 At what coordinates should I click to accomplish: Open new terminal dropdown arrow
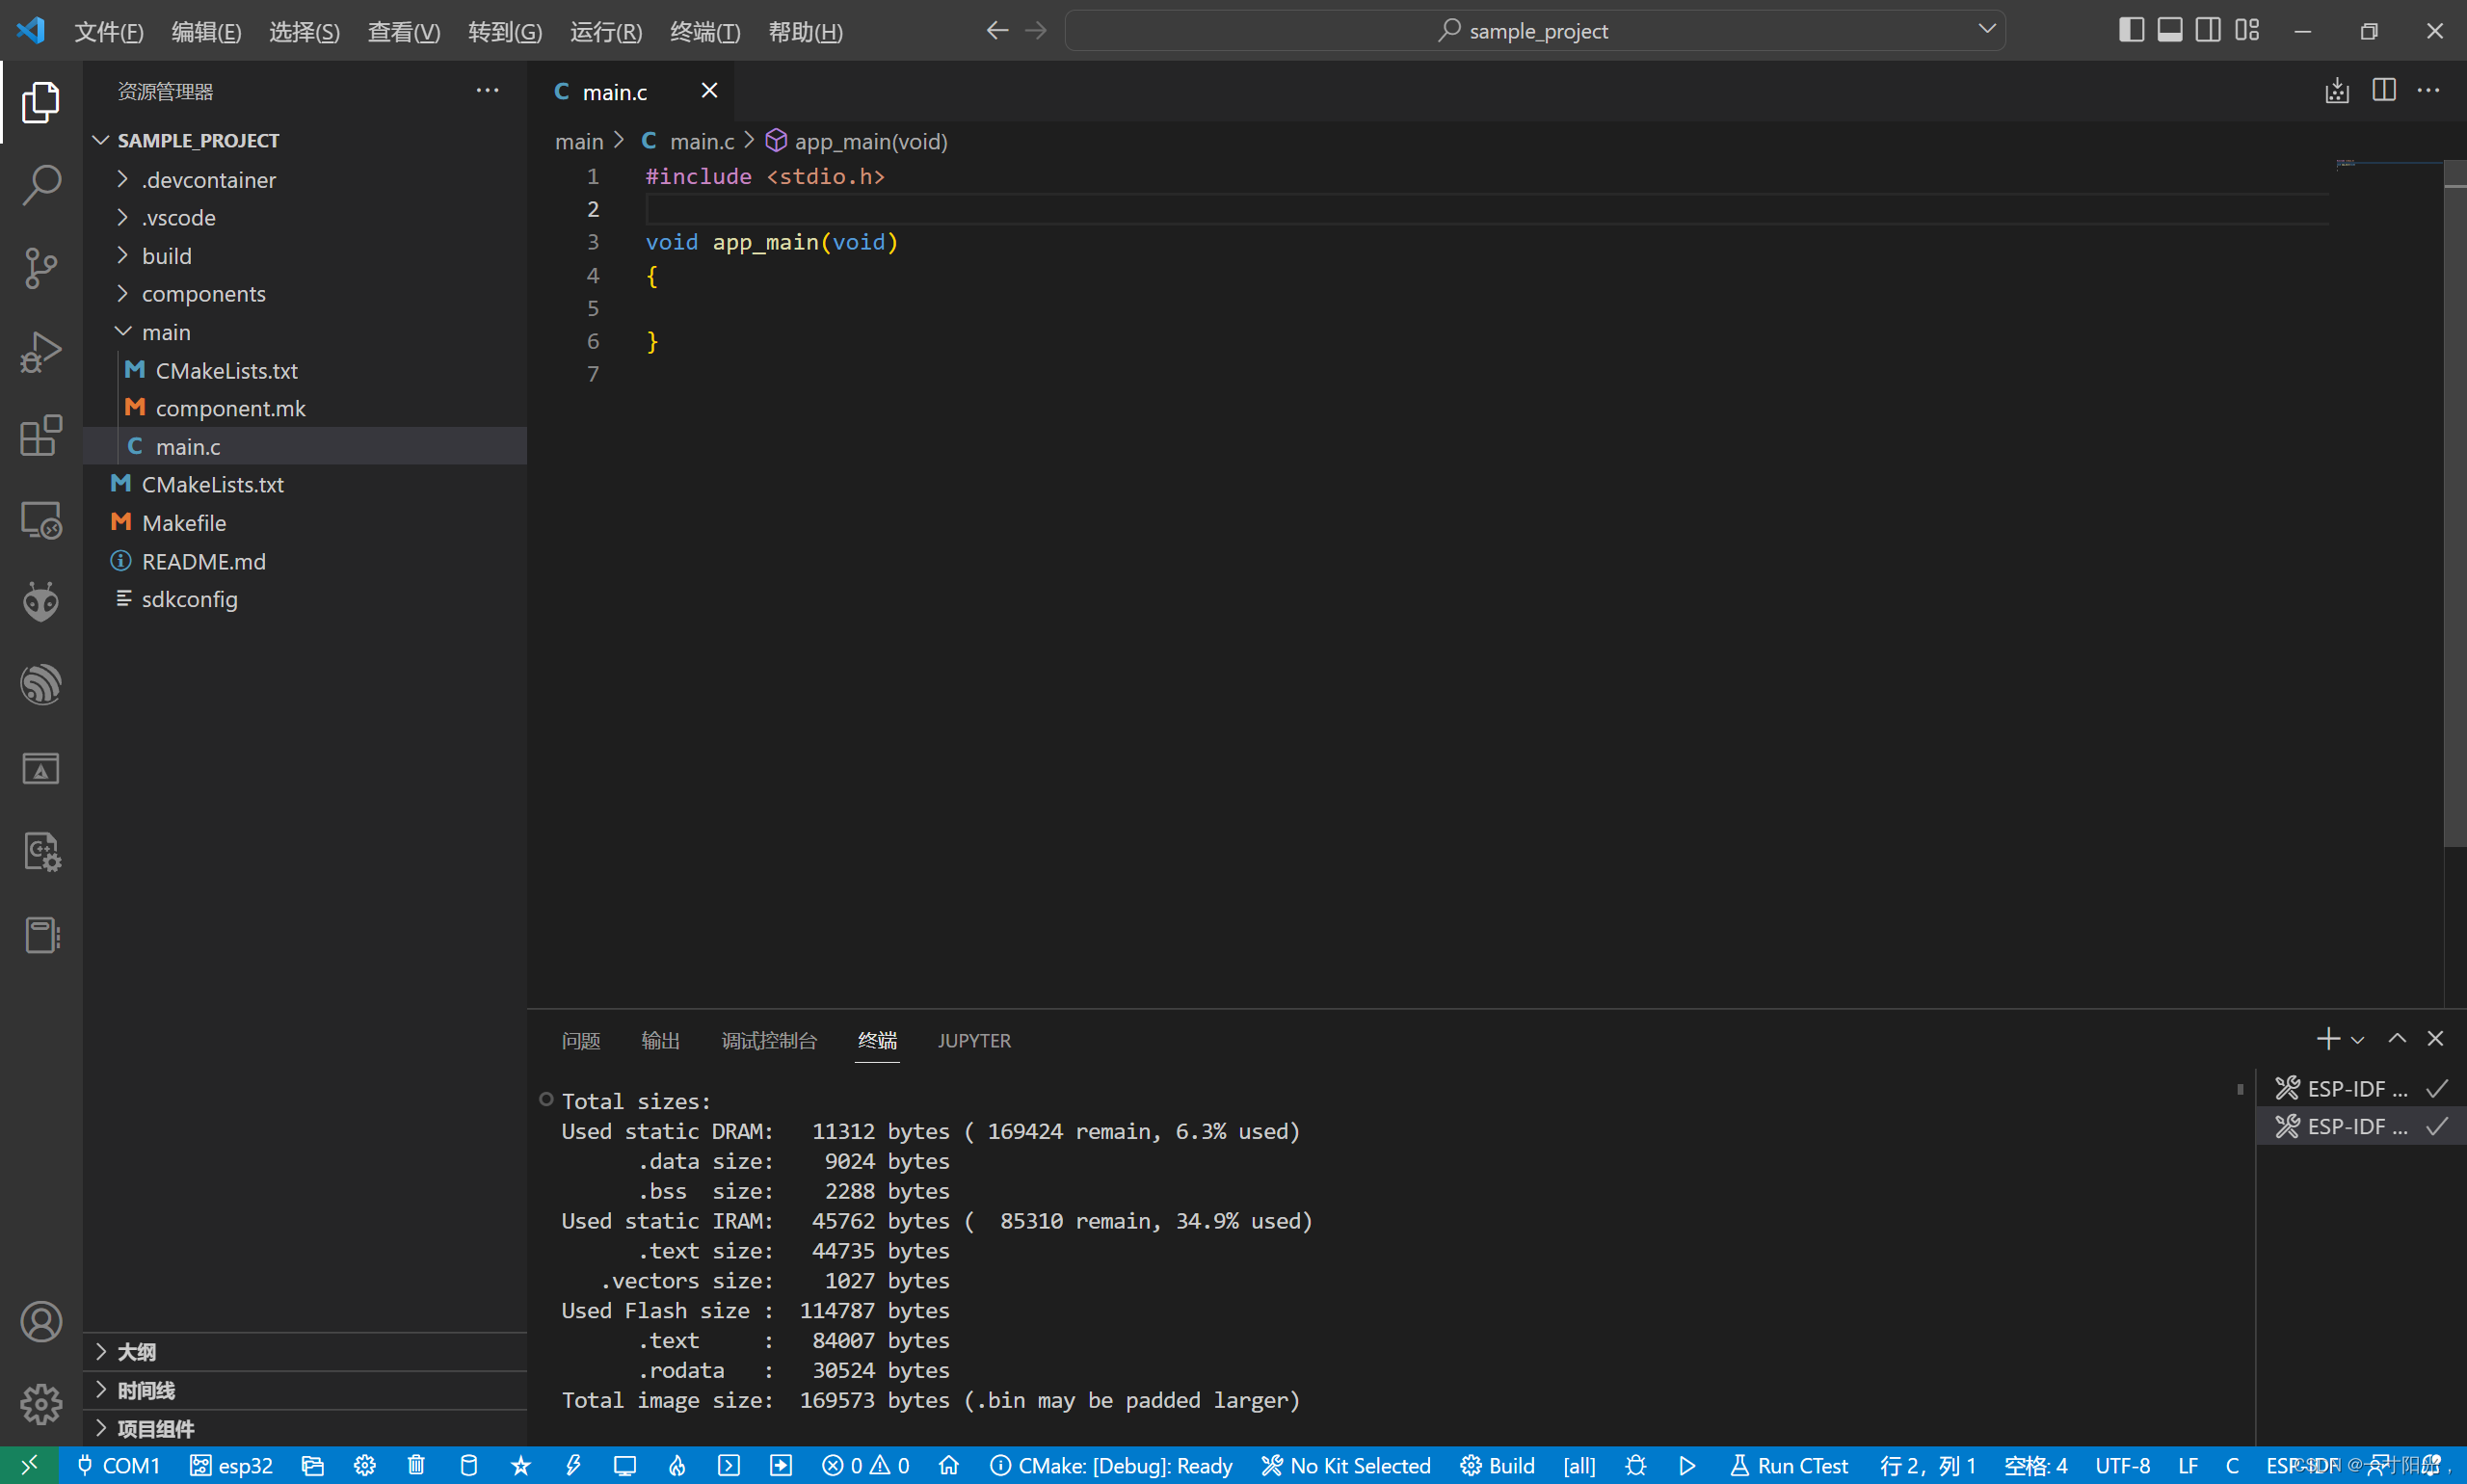[x=2357, y=1040]
